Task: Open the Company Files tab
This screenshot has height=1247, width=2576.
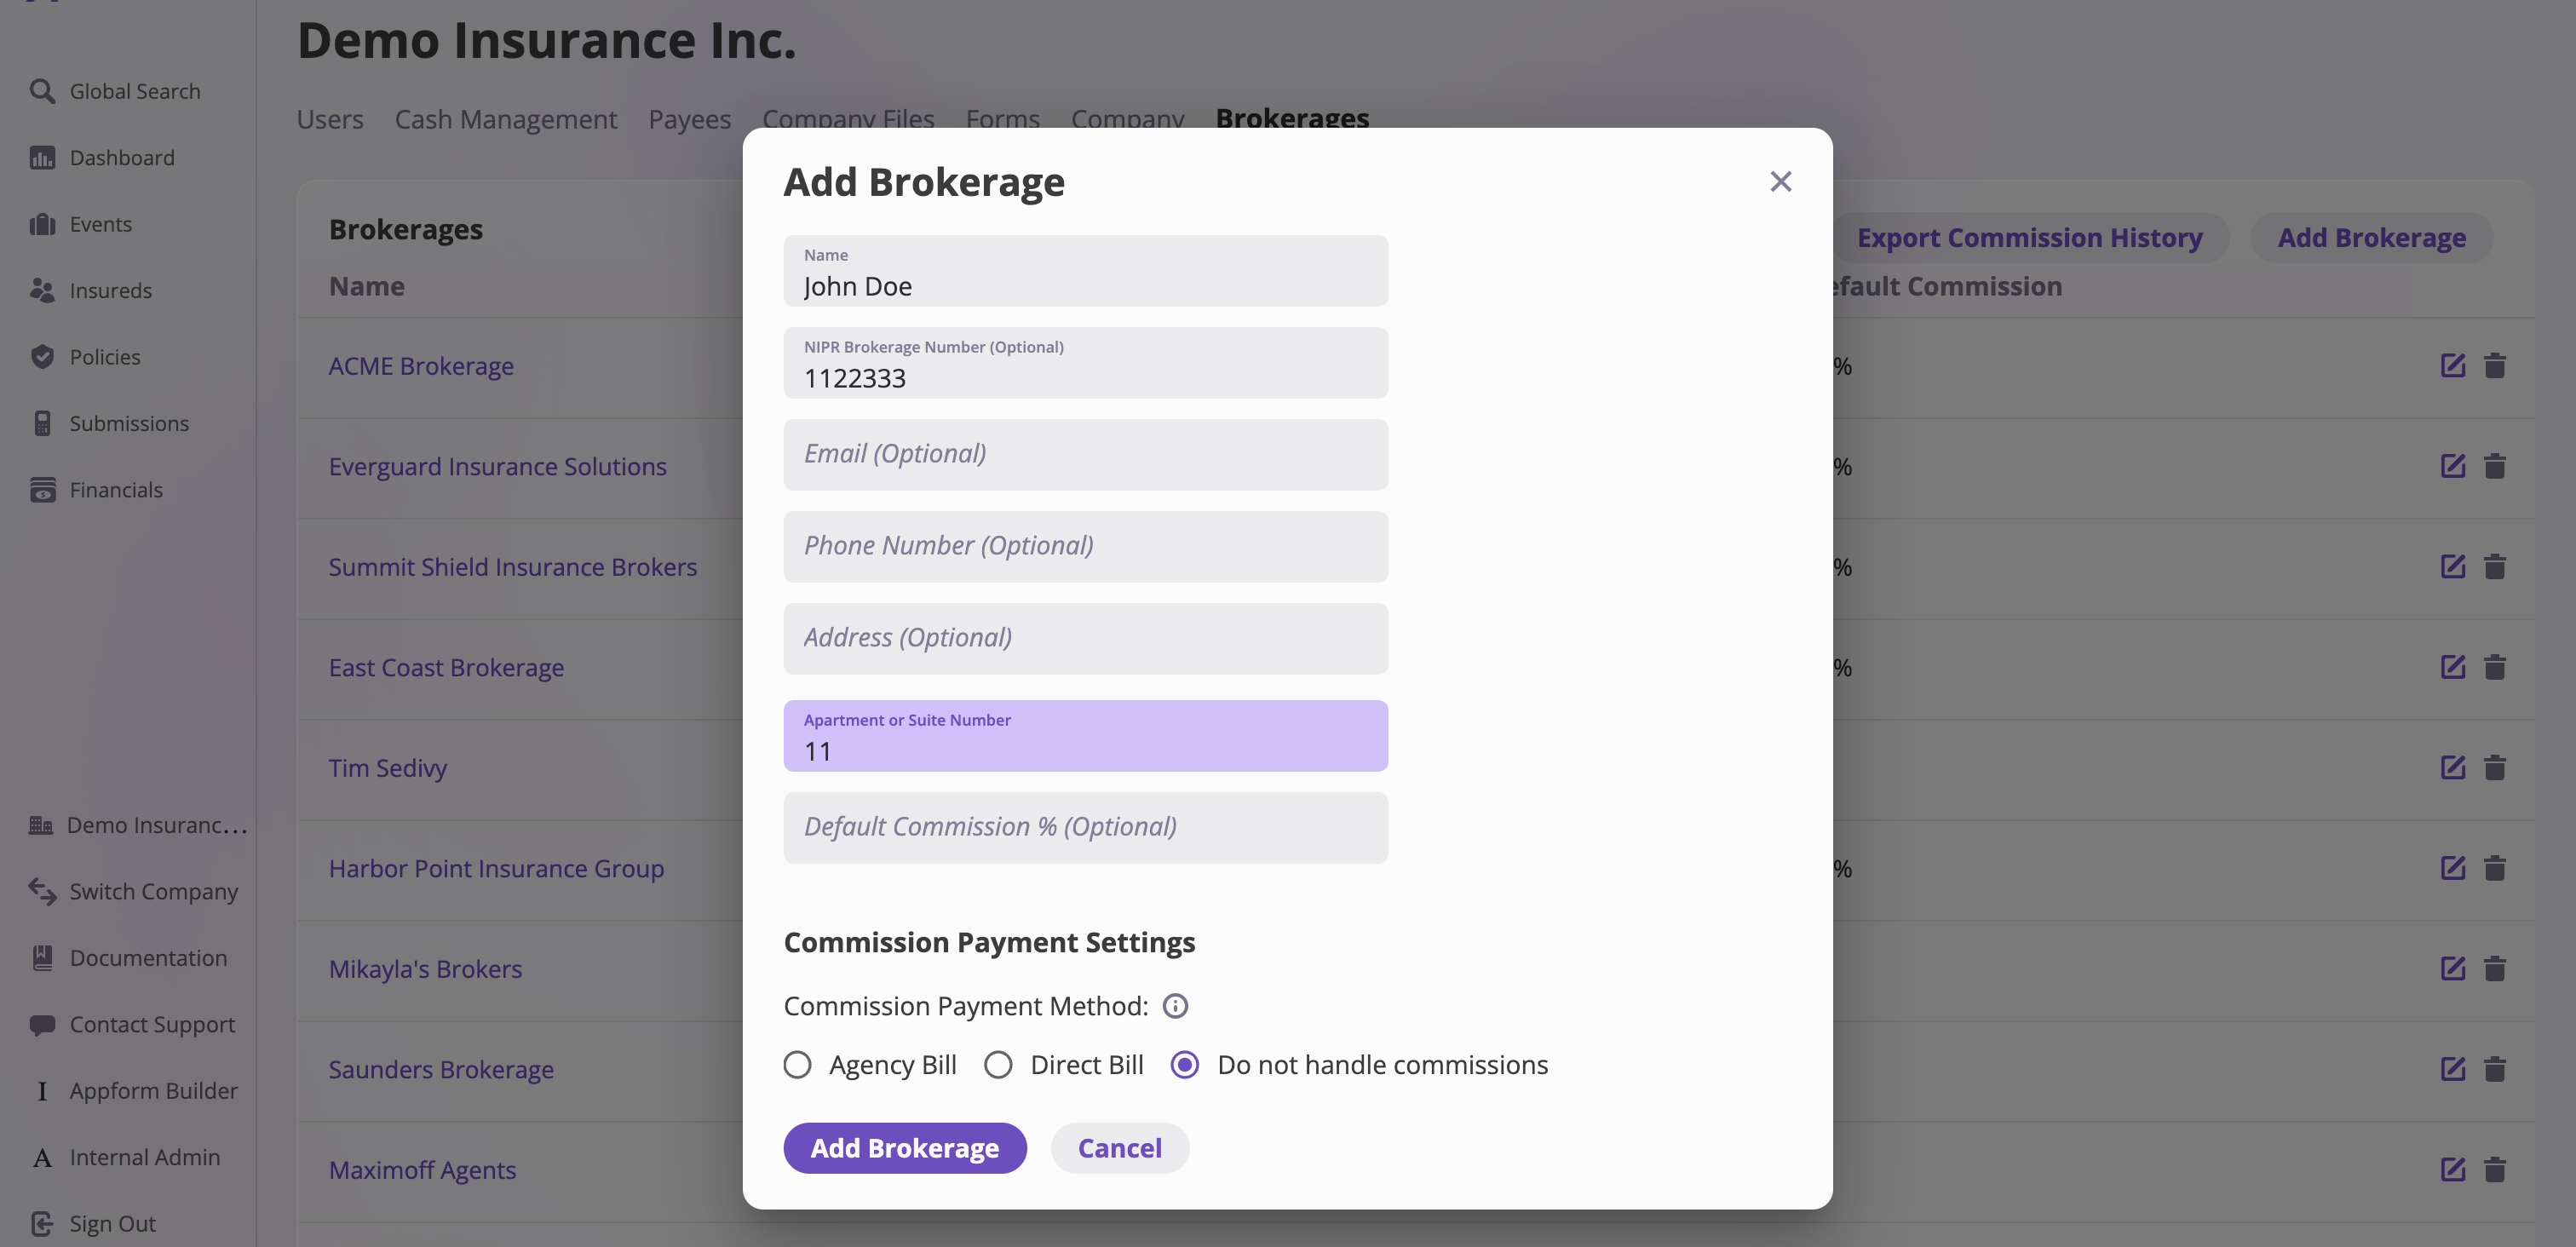Action: pyautogui.click(x=848, y=118)
